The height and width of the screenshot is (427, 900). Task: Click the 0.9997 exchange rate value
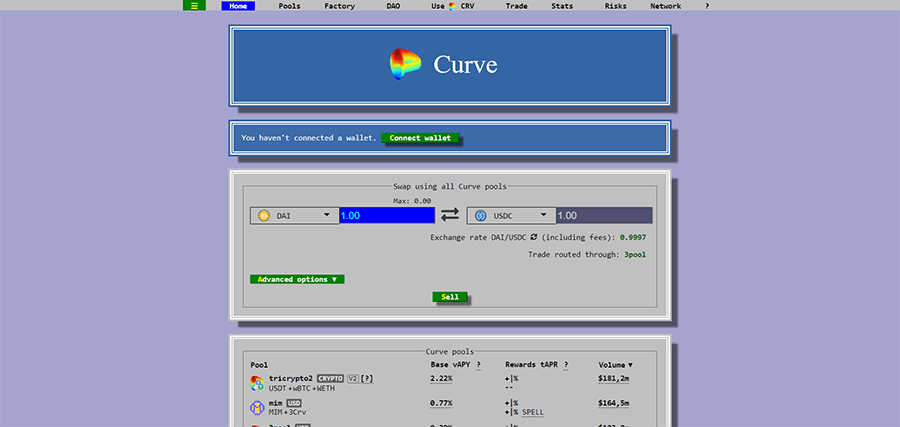tap(633, 237)
